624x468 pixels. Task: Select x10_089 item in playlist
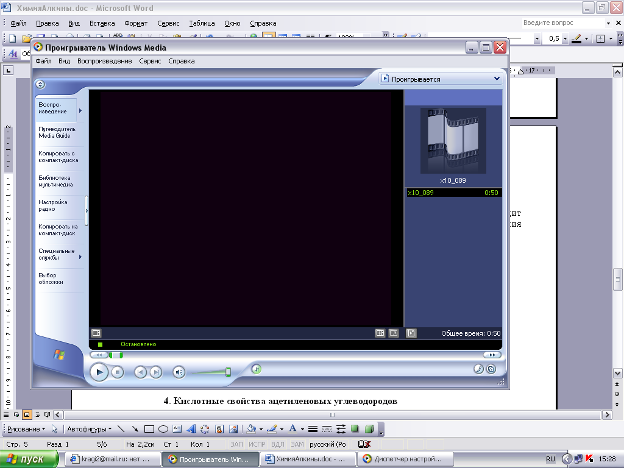coord(453,193)
